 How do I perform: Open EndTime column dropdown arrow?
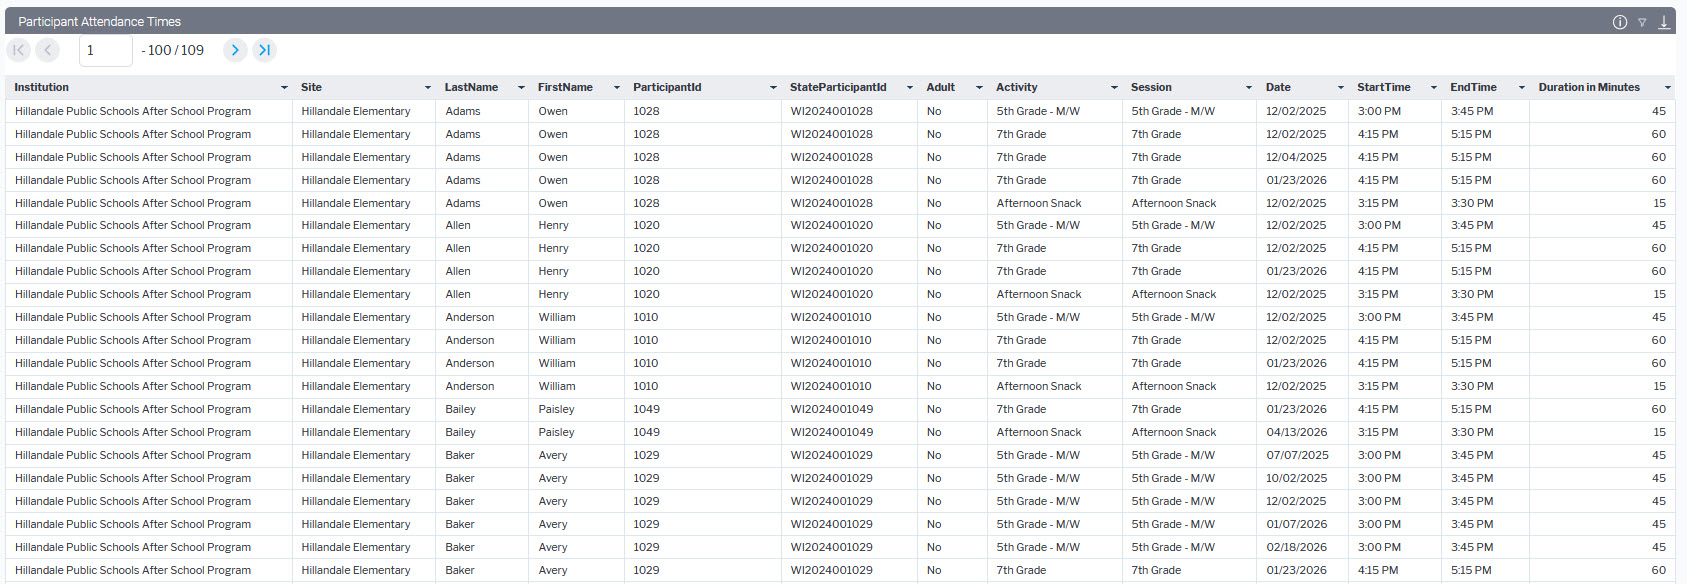pos(1522,88)
